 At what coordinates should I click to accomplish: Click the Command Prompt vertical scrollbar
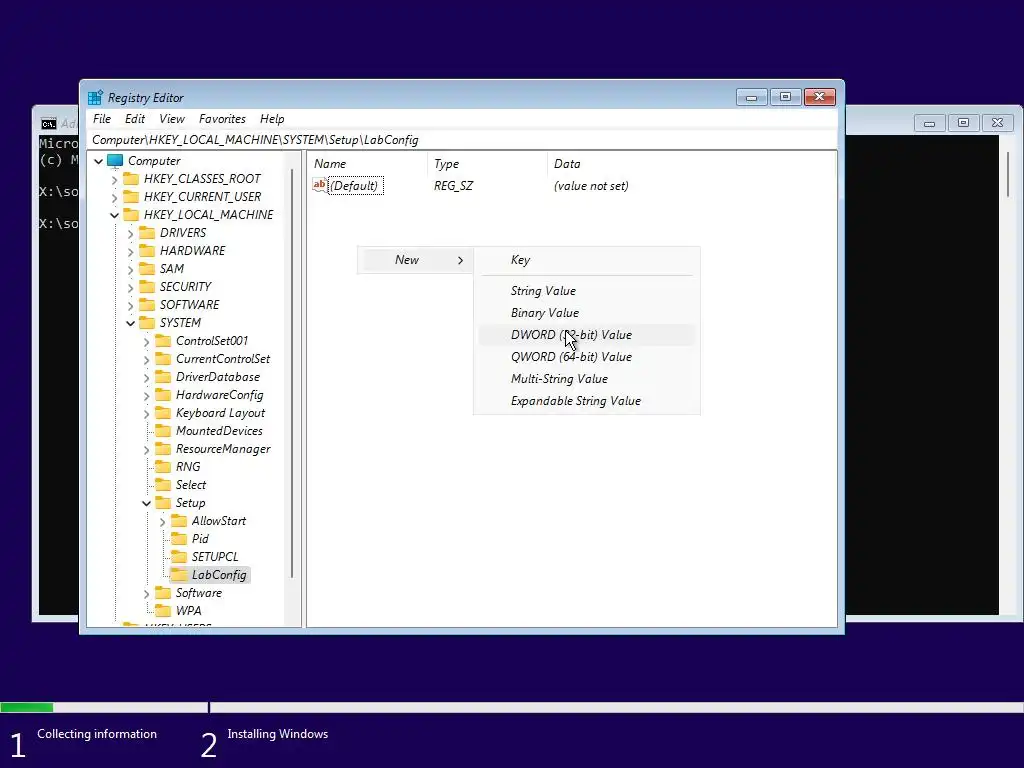[1008, 175]
